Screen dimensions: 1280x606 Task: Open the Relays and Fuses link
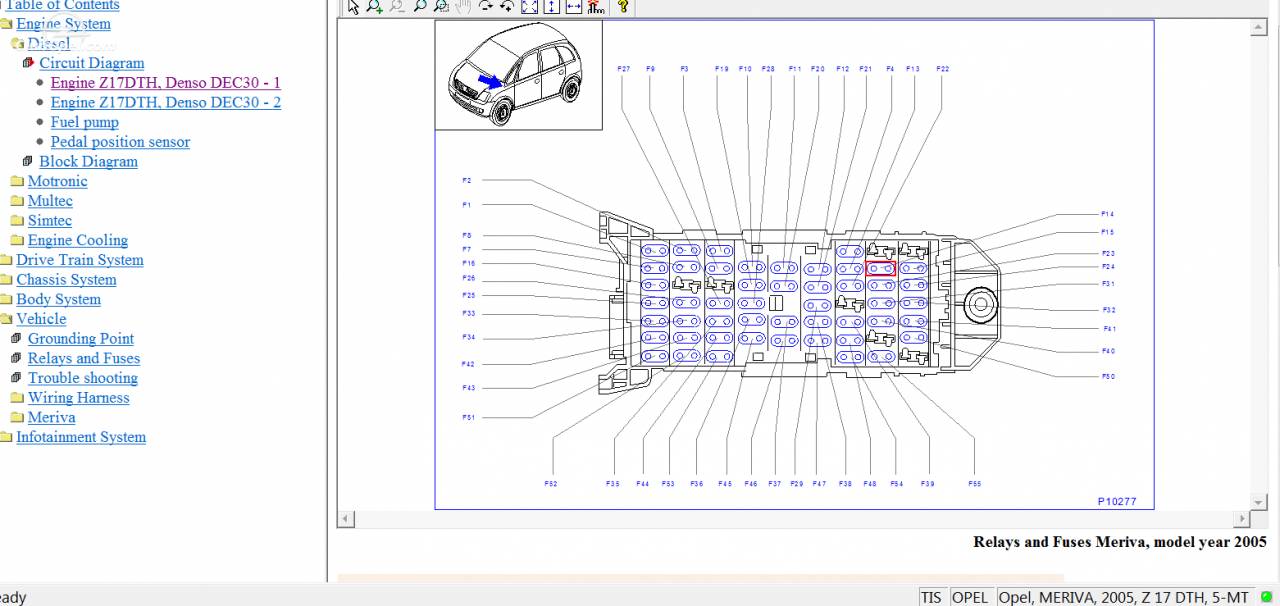pos(84,358)
